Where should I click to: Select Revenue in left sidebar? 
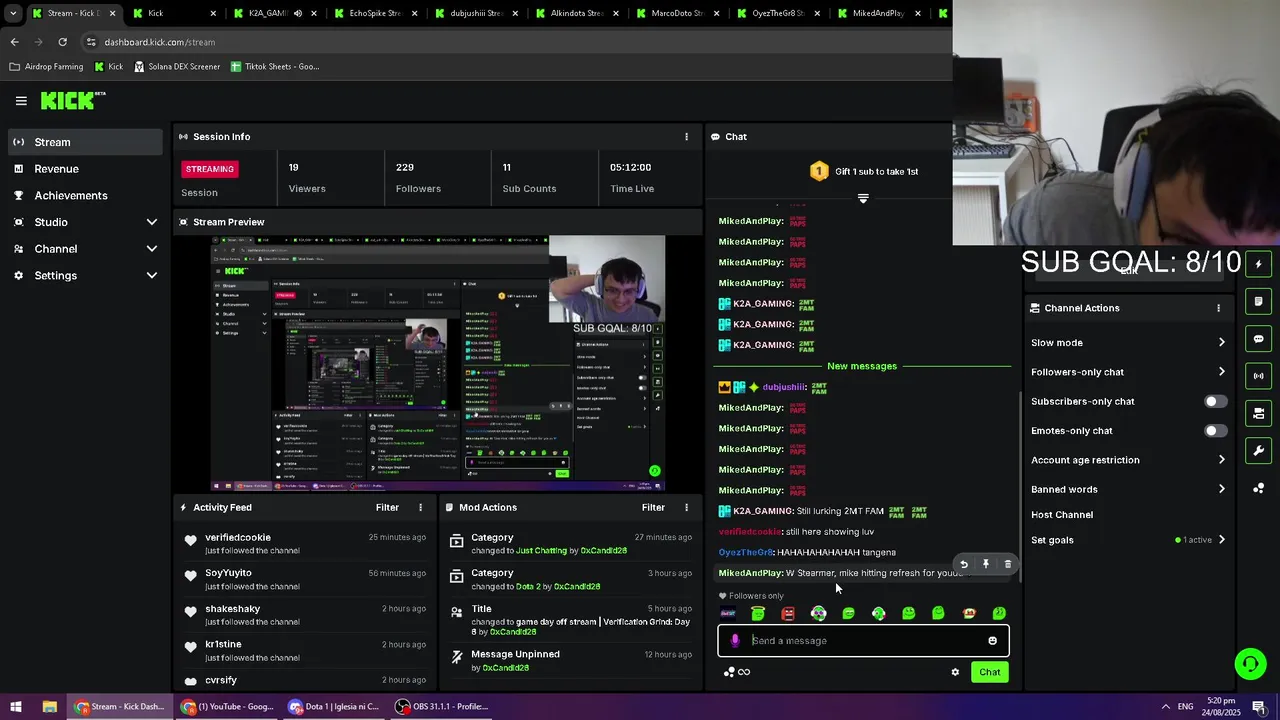(x=85, y=169)
